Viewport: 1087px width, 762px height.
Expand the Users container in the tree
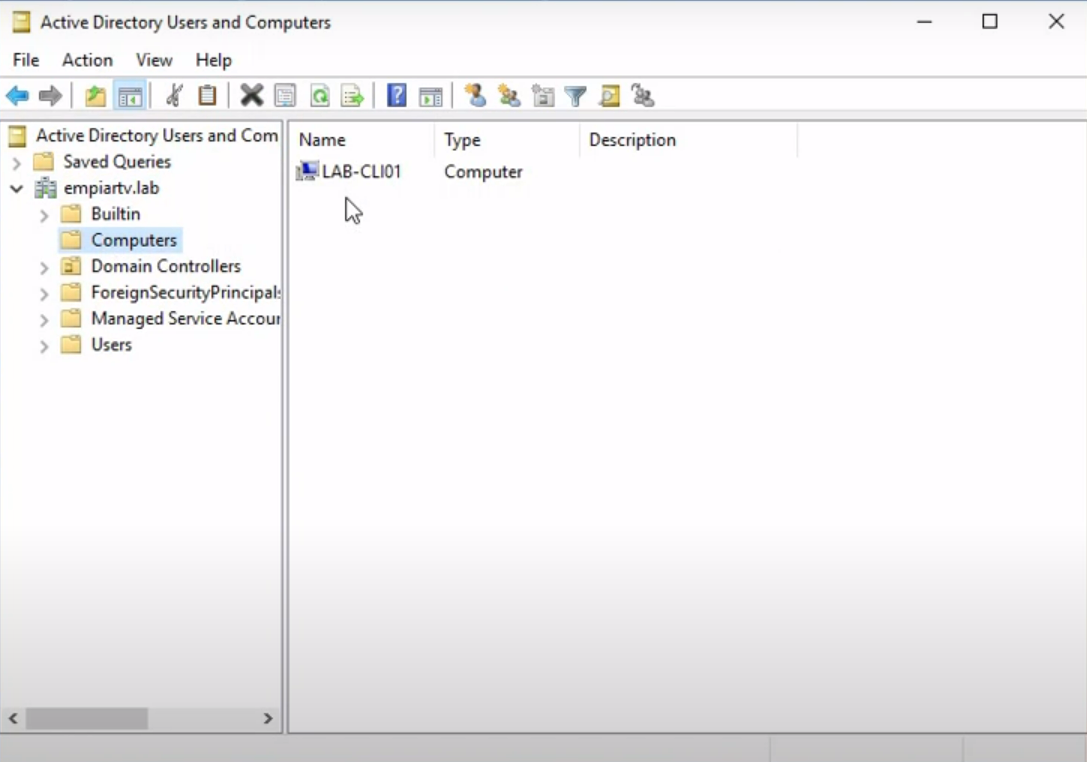(43, 344)
